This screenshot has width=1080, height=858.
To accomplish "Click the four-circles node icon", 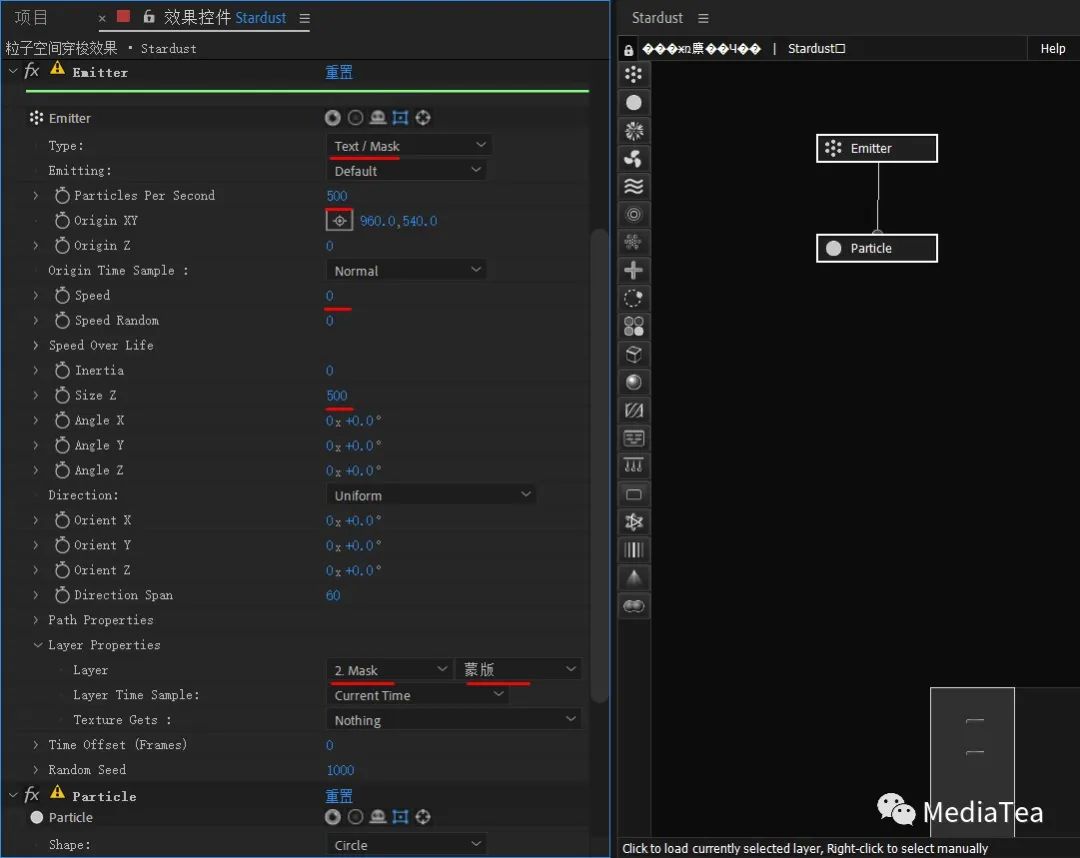I will (x=634, y=326).
